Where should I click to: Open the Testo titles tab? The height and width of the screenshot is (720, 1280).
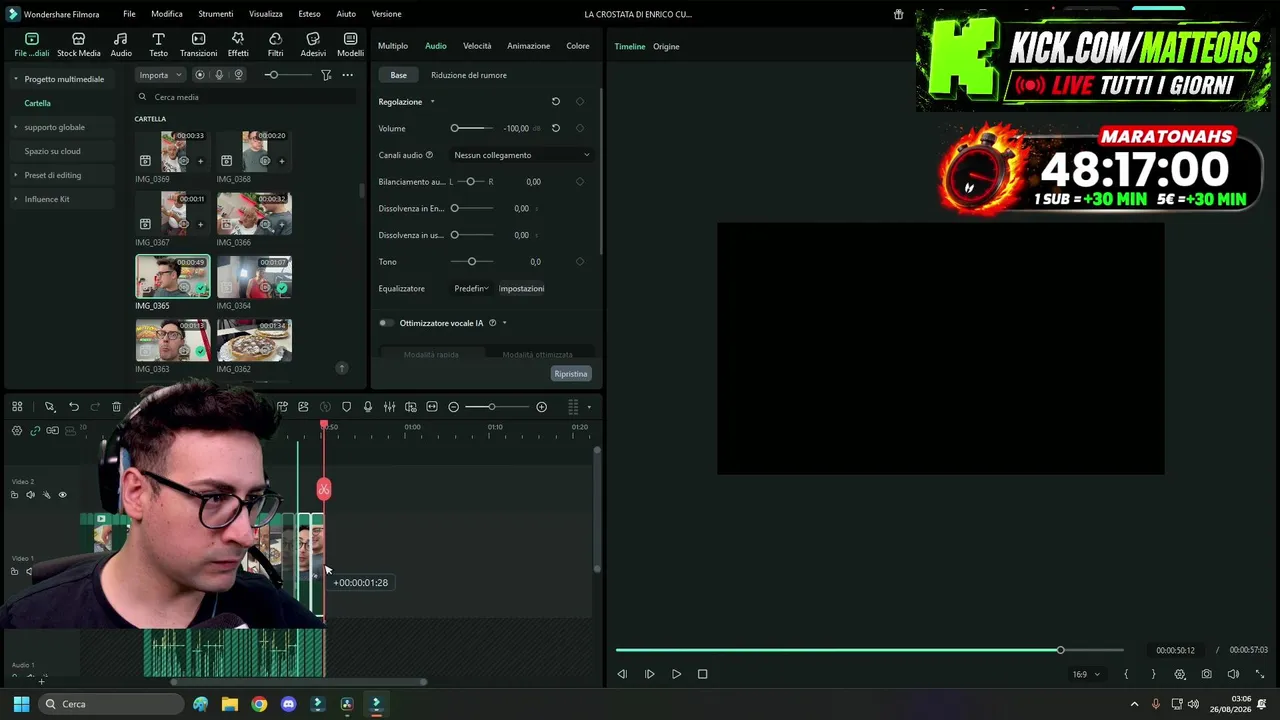coord(158,44)
